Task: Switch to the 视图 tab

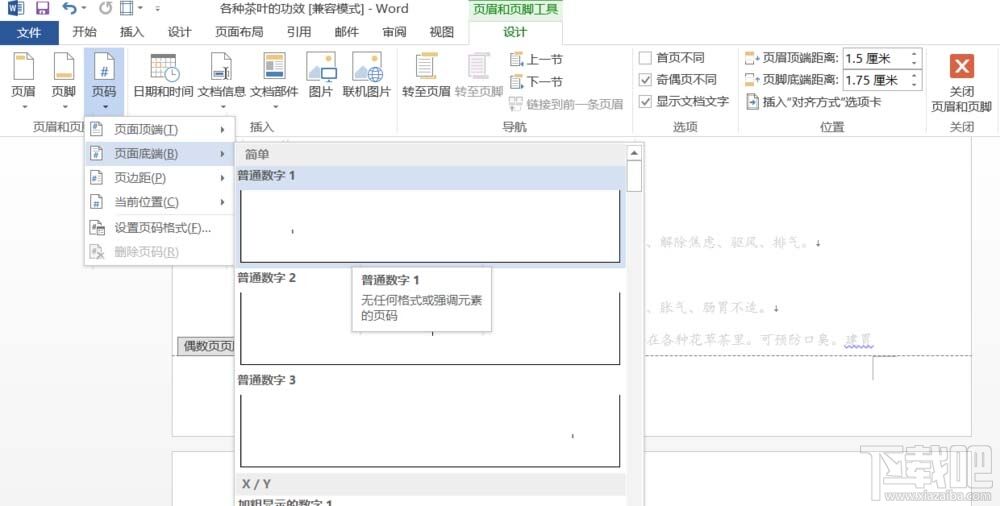Action: coord(441,32)
